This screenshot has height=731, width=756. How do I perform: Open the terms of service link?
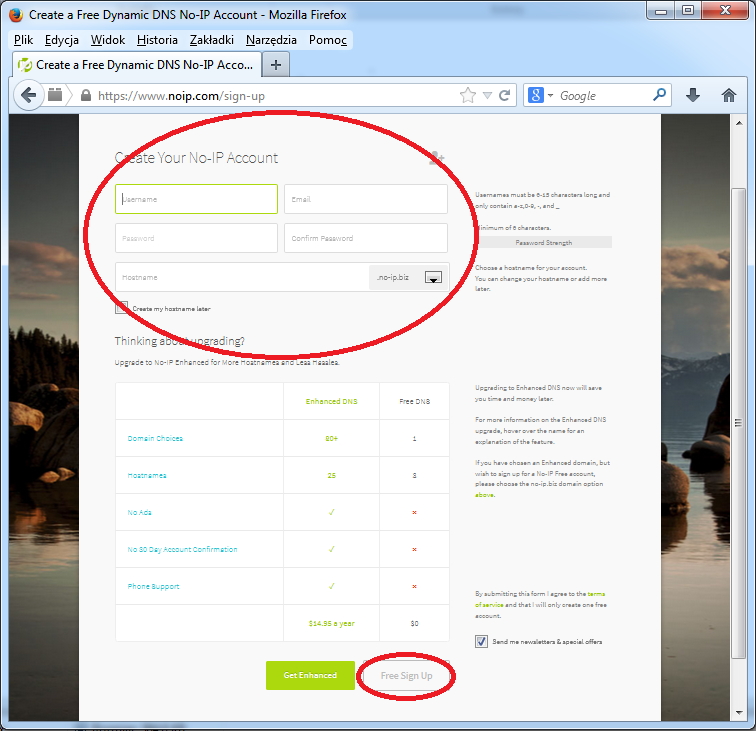[540, 599]
